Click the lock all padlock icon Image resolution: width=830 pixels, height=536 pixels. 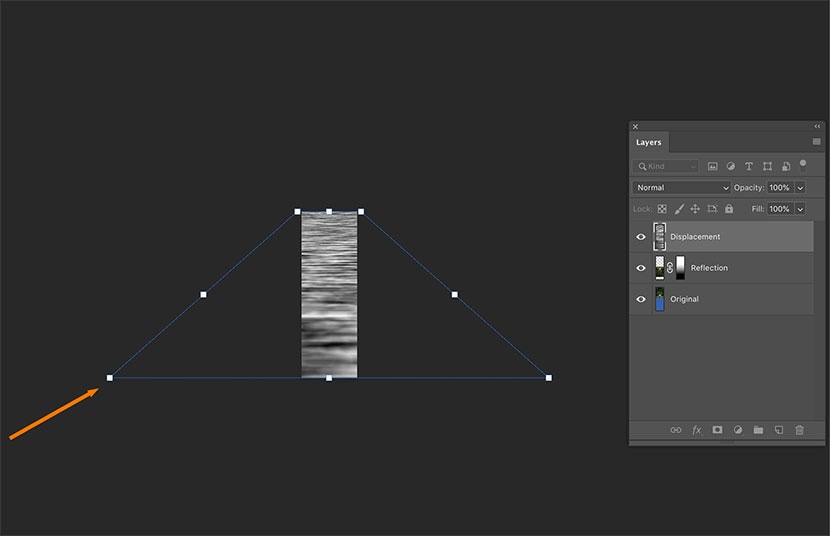[729, 209]
